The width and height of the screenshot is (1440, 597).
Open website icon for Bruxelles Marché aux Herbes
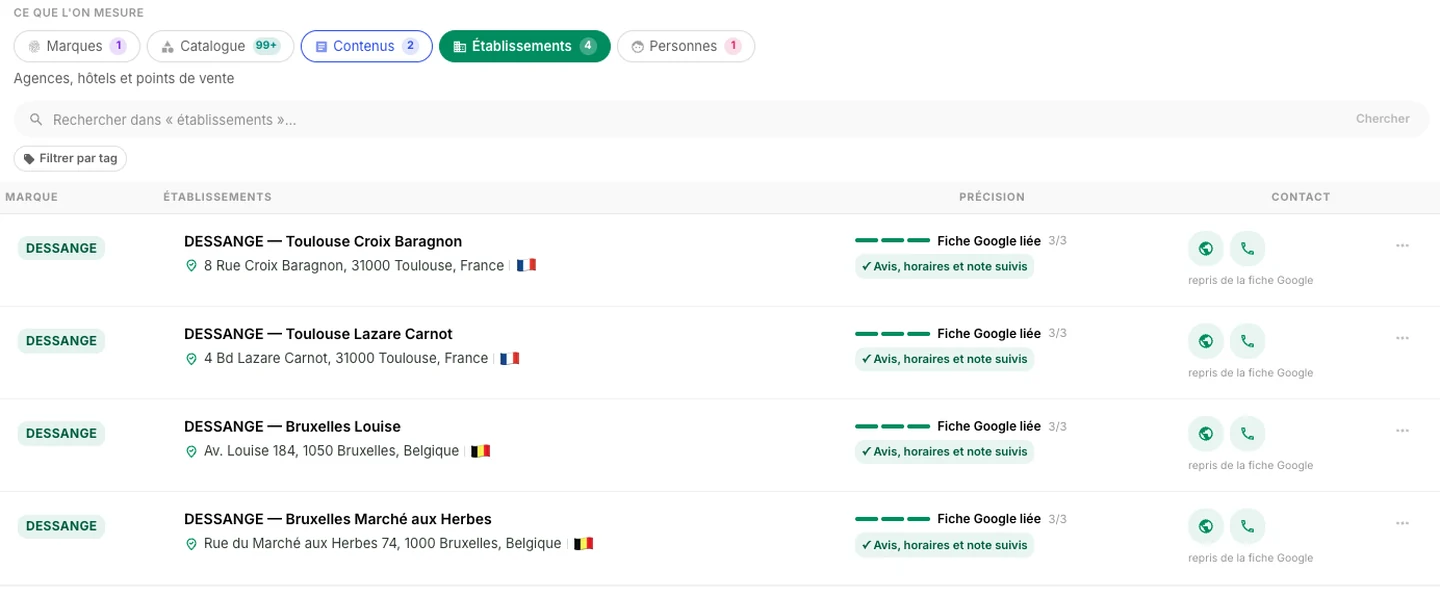tap(1206, 526)
